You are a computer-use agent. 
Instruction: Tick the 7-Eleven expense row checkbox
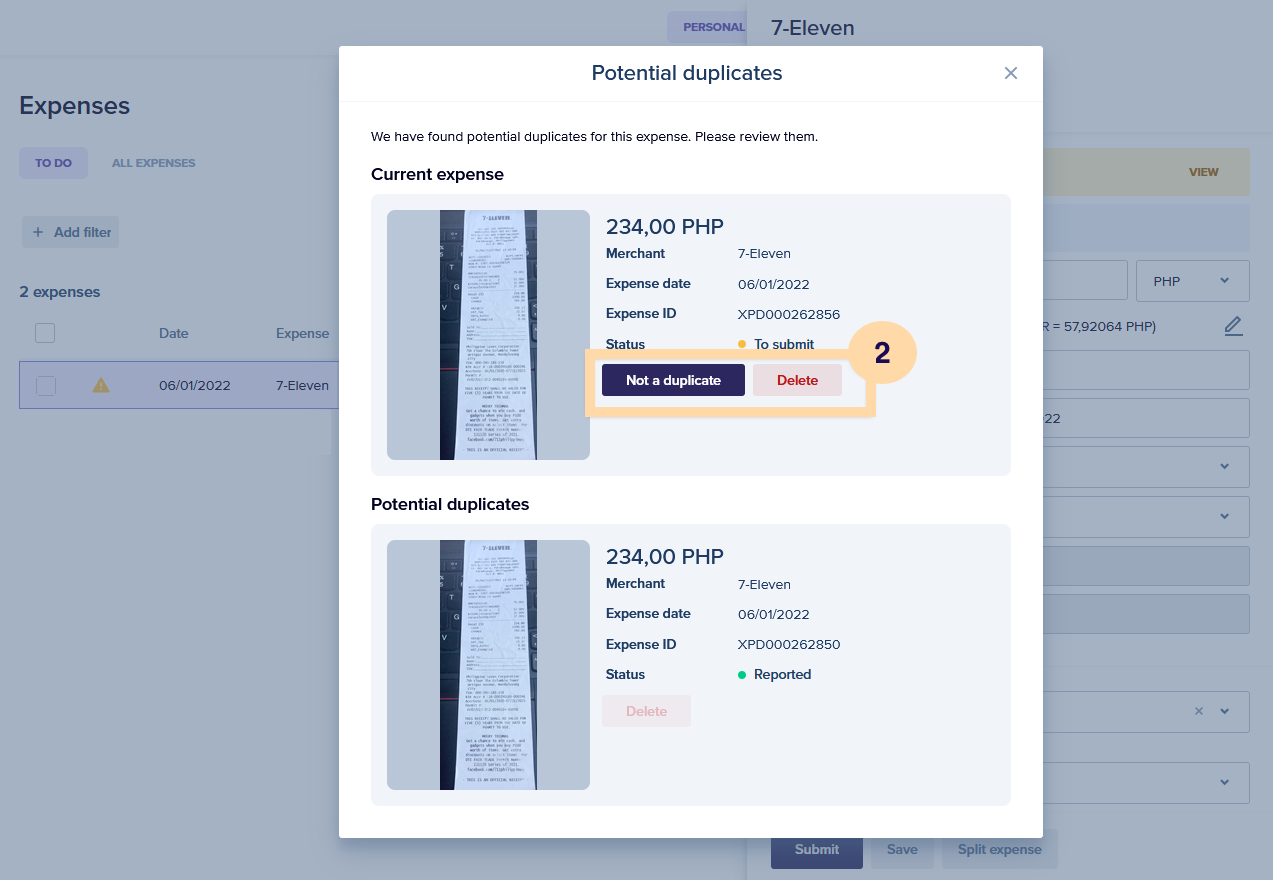[x=46, y=385]
